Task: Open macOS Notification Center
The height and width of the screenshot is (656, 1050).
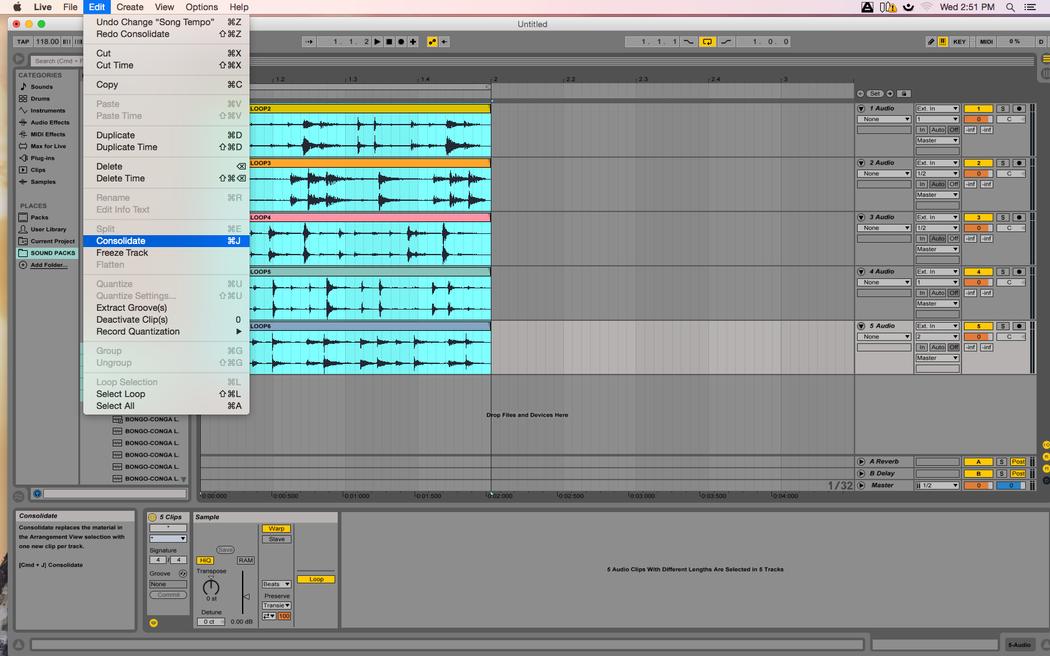Action: click(x=1031, y=7)
